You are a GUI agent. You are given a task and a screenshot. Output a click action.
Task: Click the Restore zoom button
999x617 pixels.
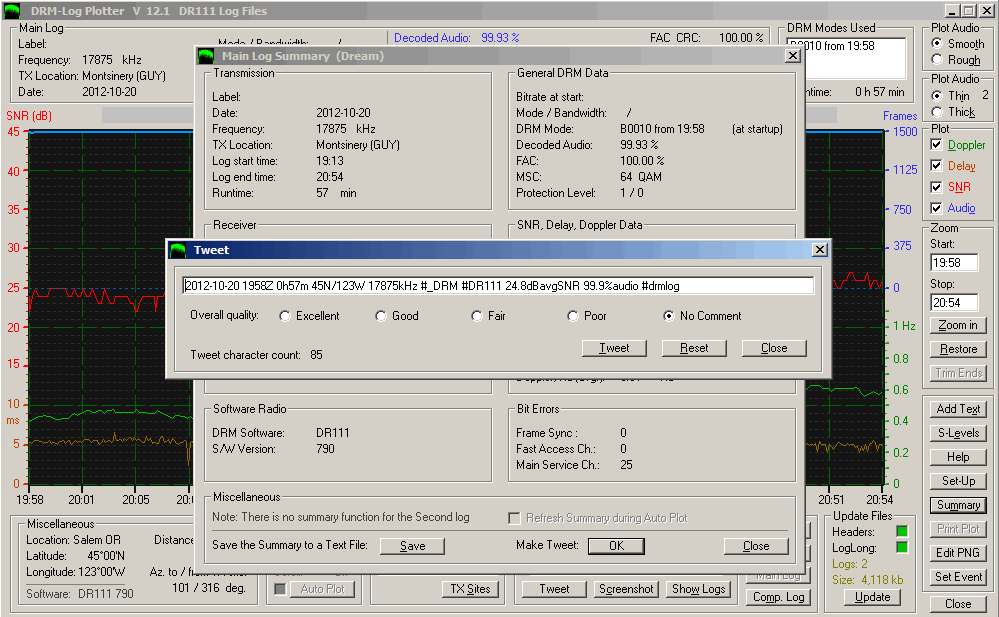(958, 349)
